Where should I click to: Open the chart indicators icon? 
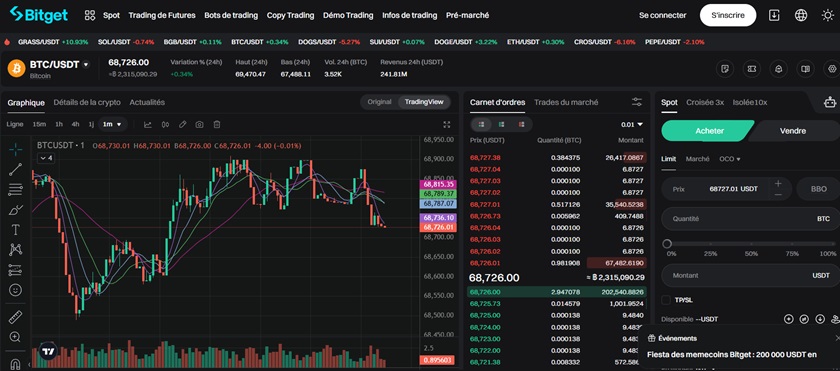coord(148,124)
